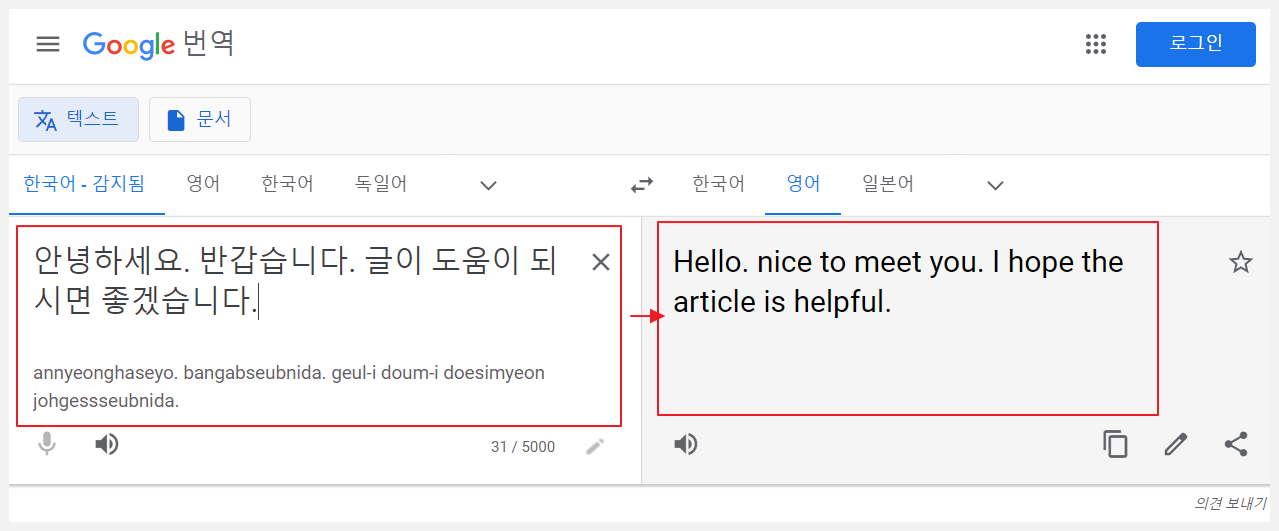Listen to the translated text audio
This screenshot has height=531, width=1279.
pos(685,444)
